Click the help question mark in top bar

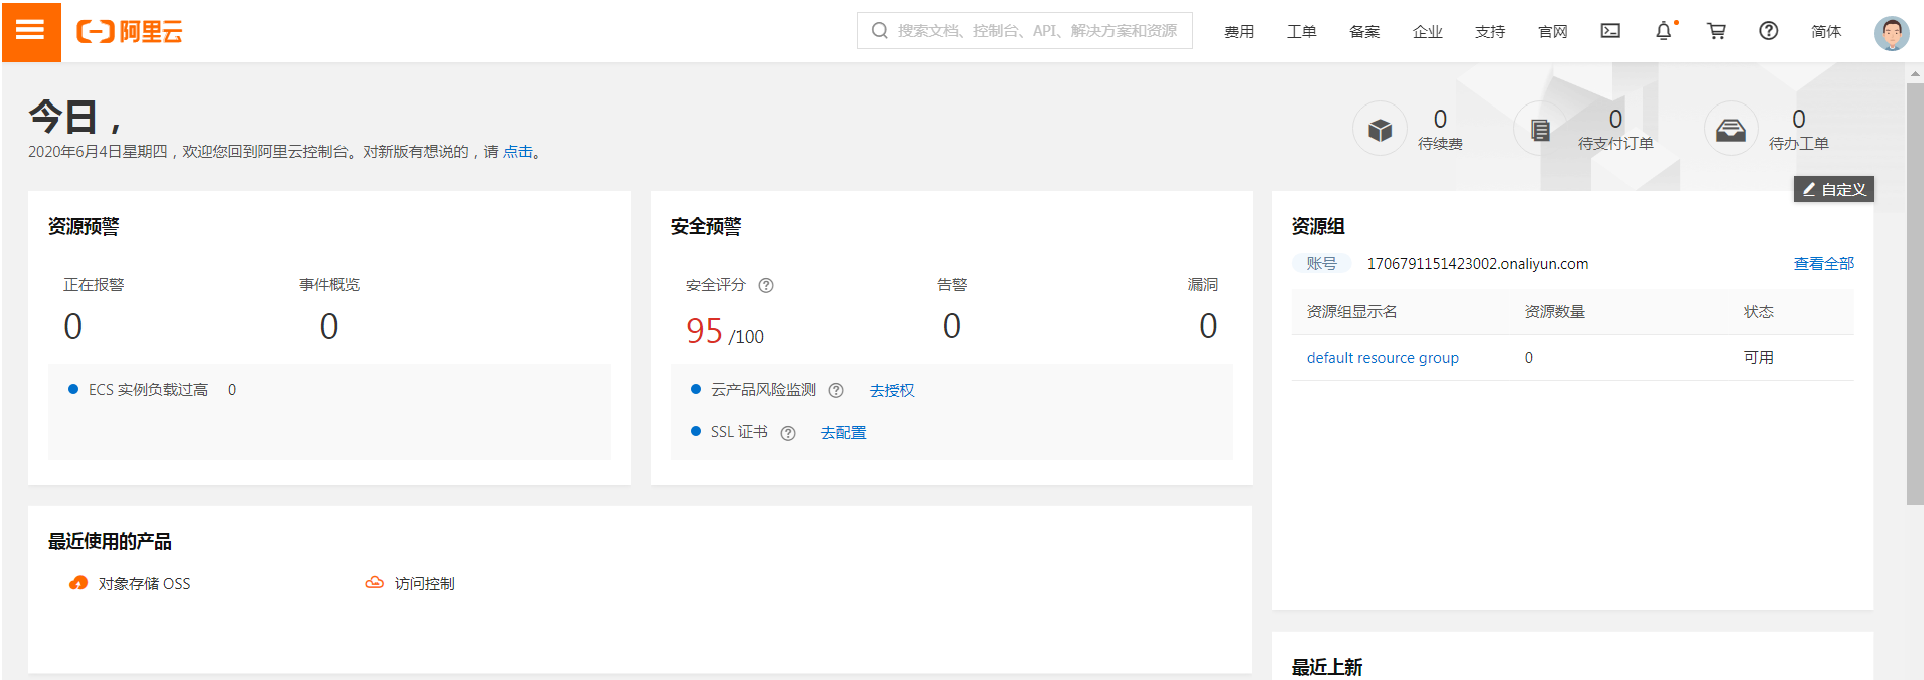(1768, 31)
